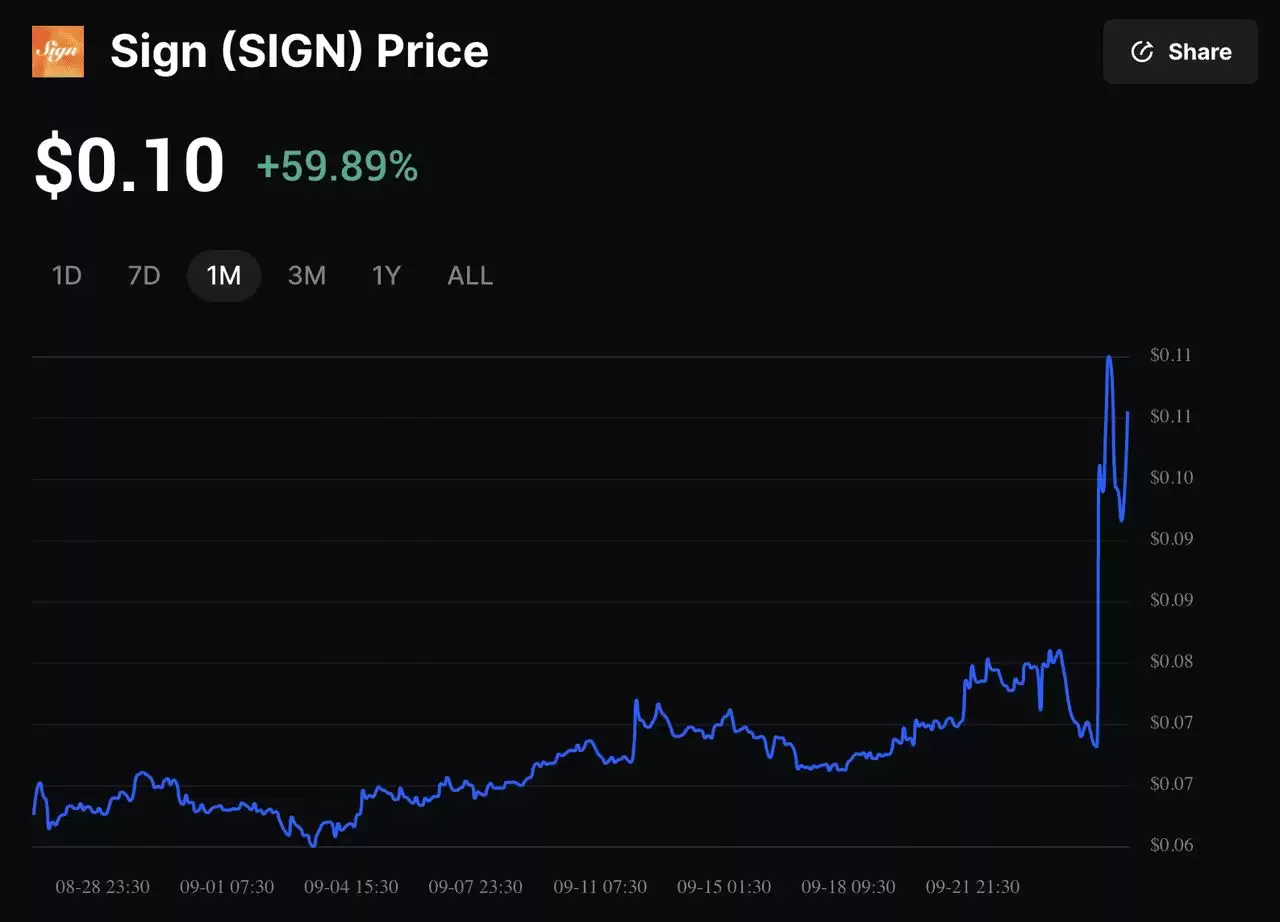The width and height of the screenshot is (1280, 922).
Task: Select the 3M time range
Action: click(x=306, y=275)
